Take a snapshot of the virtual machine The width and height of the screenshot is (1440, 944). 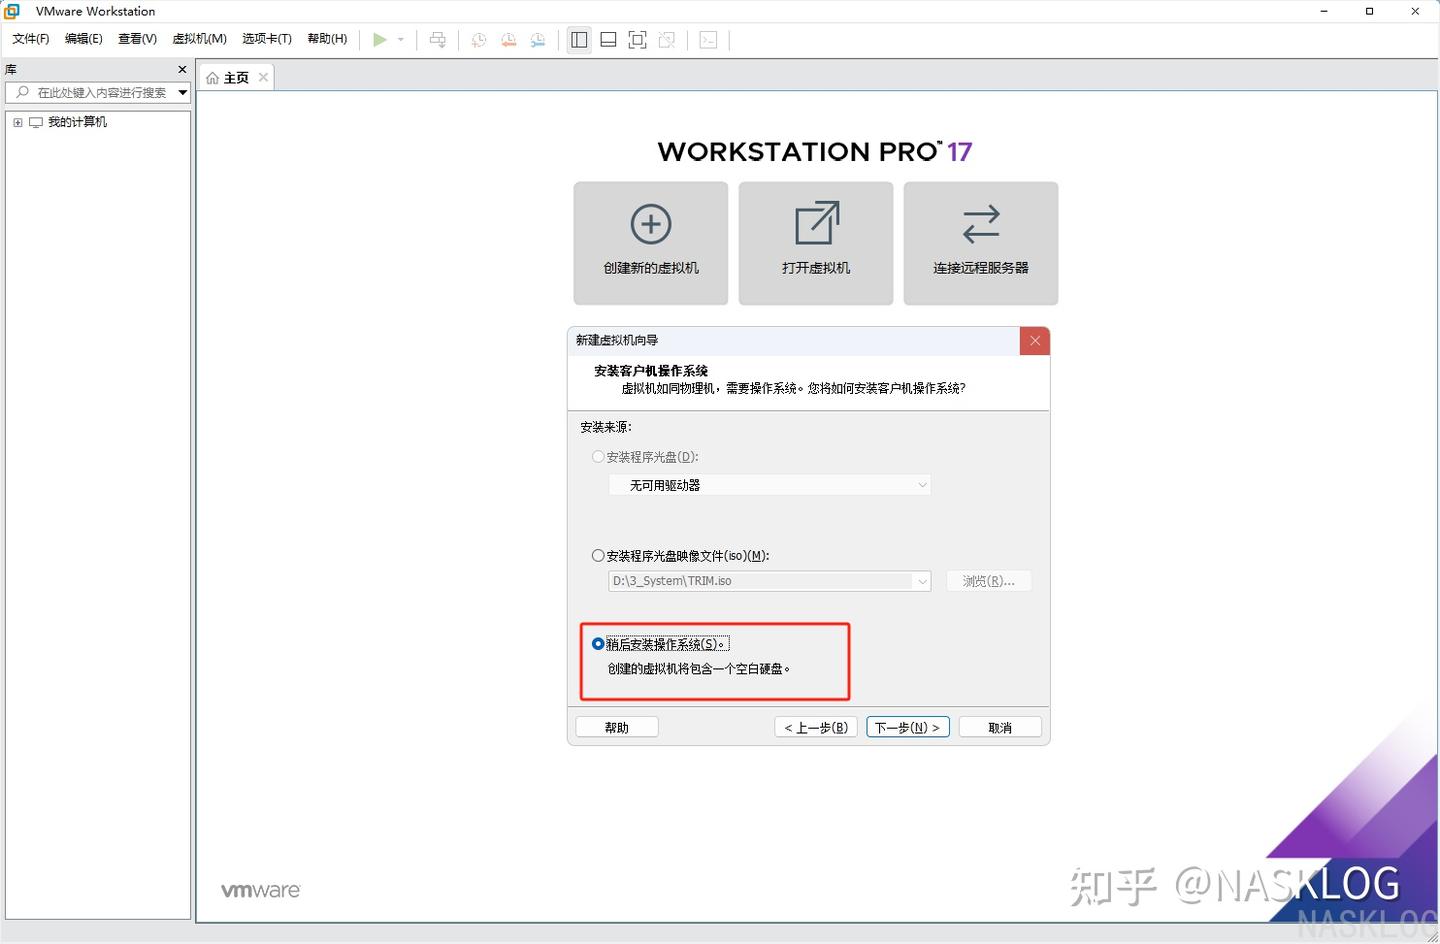coord(478,40)
